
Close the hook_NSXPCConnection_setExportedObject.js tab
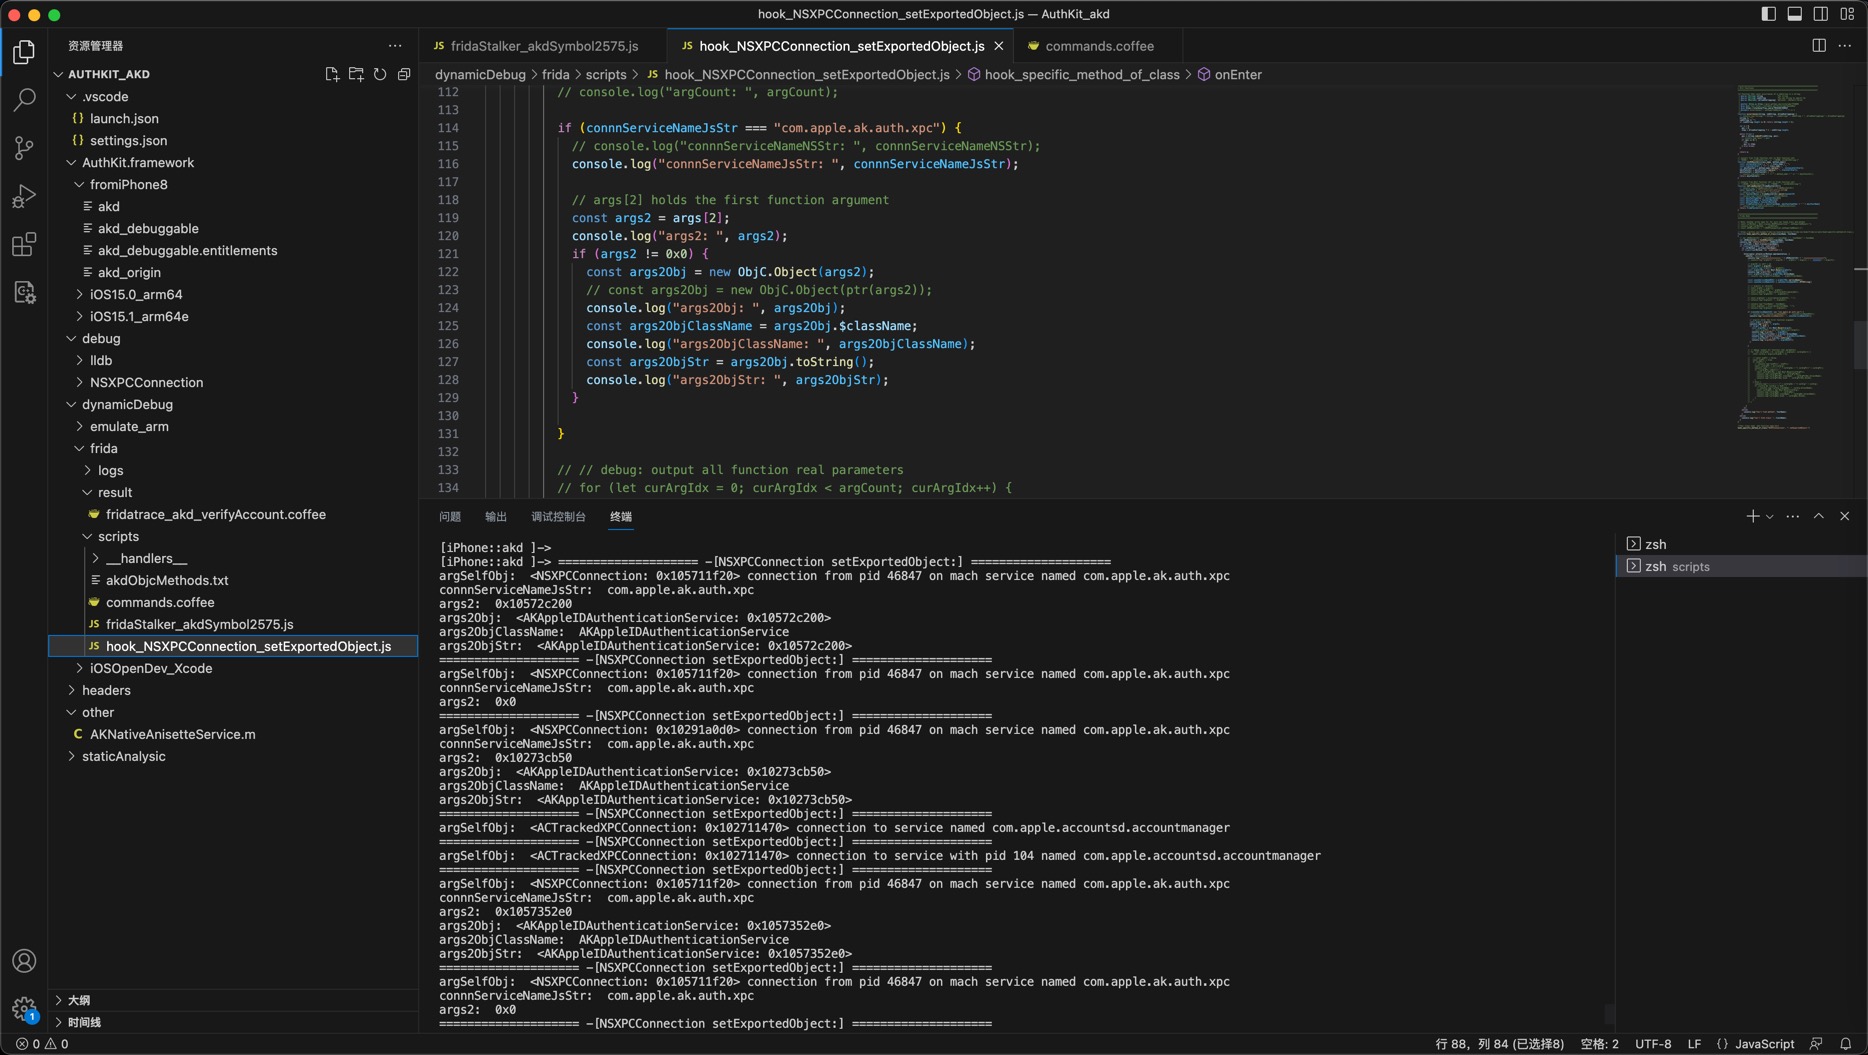pyautogui.click(x=998, y=46)
